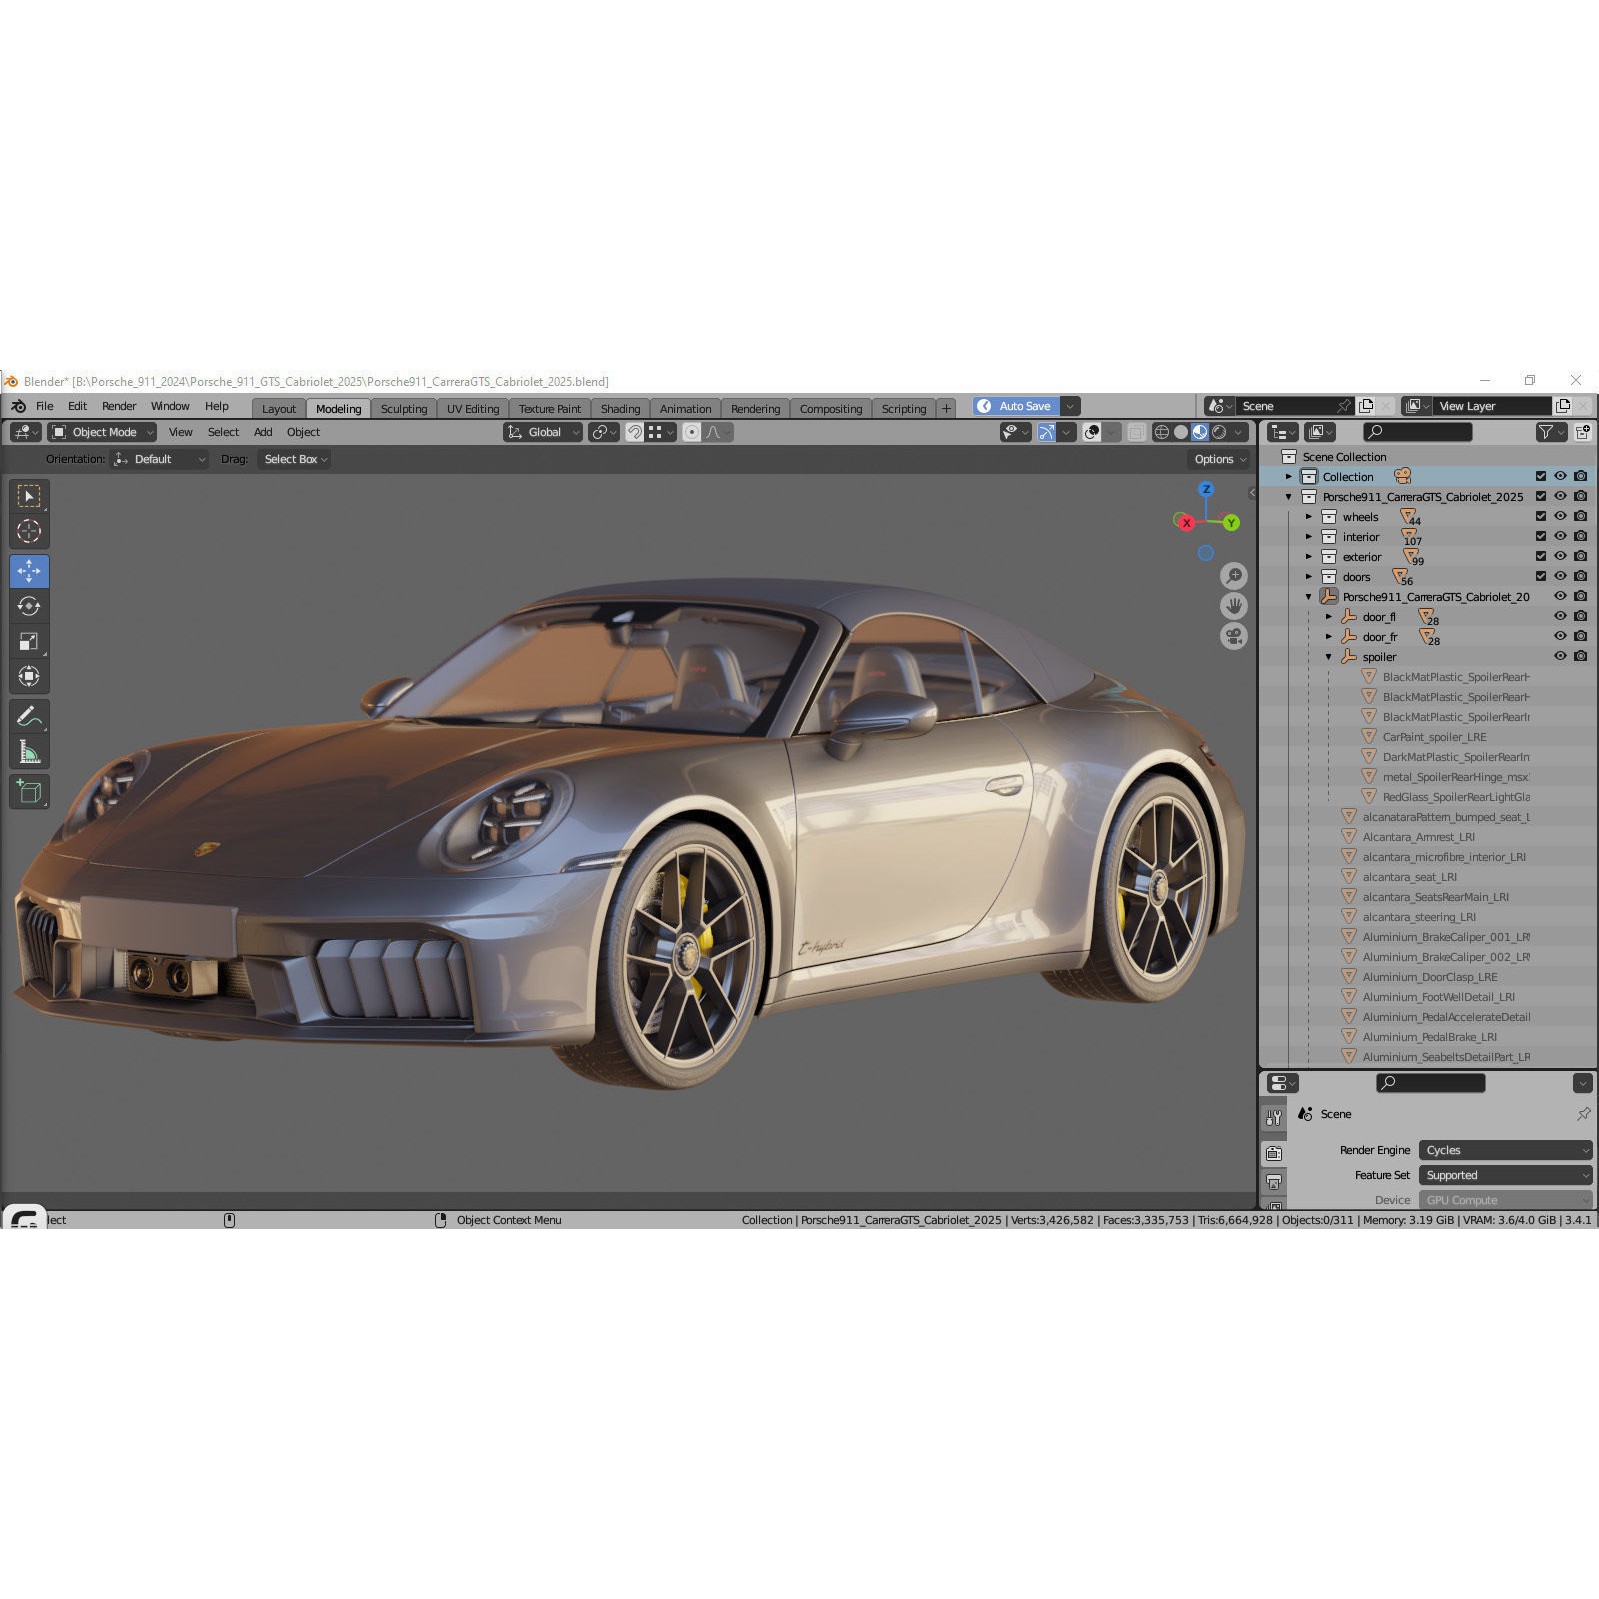This screenshot has height=1599, width=1599.
Task: Activate the Move tool
Action: (29, 571)
